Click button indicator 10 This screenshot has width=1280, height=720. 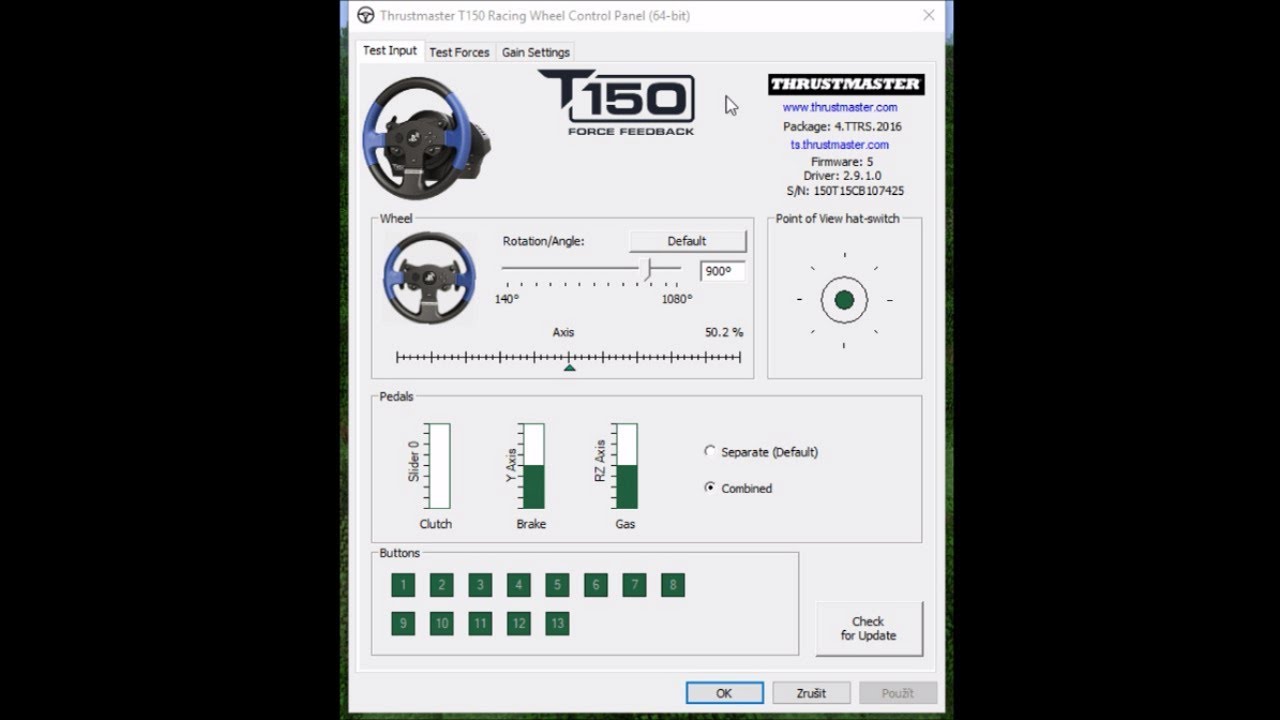point(441,623)
